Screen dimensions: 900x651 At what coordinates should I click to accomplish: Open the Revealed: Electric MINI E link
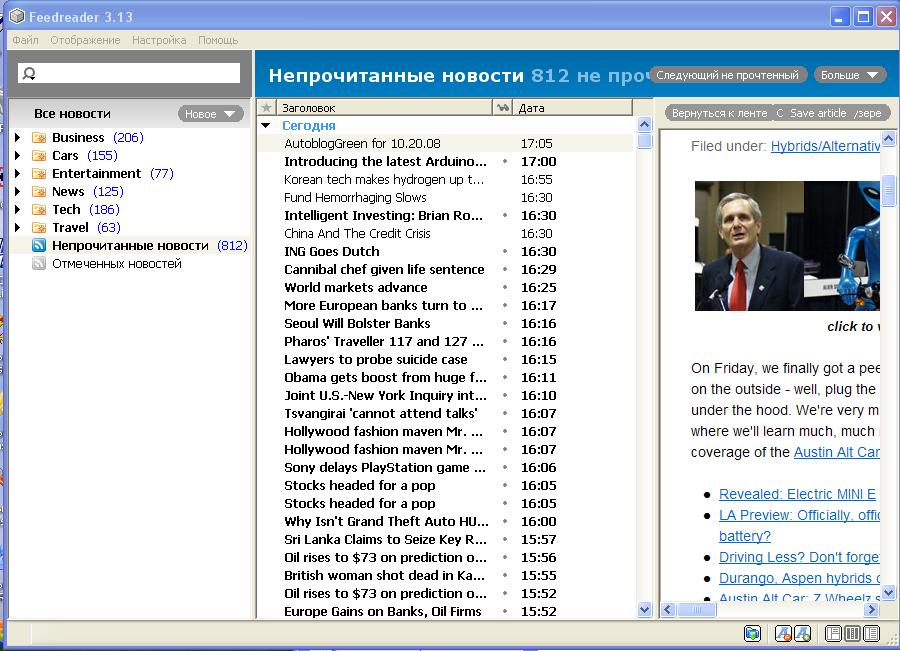click(x=796, y=494)
